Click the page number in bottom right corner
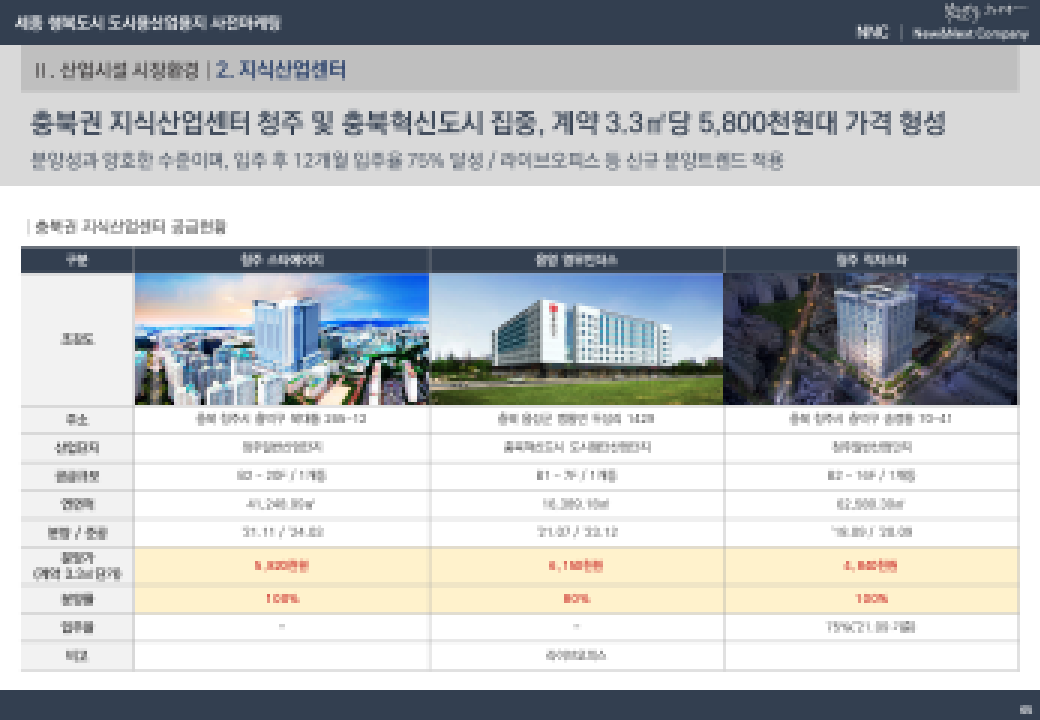This screenshot has height=720, width=1040. coord(1027,709)
